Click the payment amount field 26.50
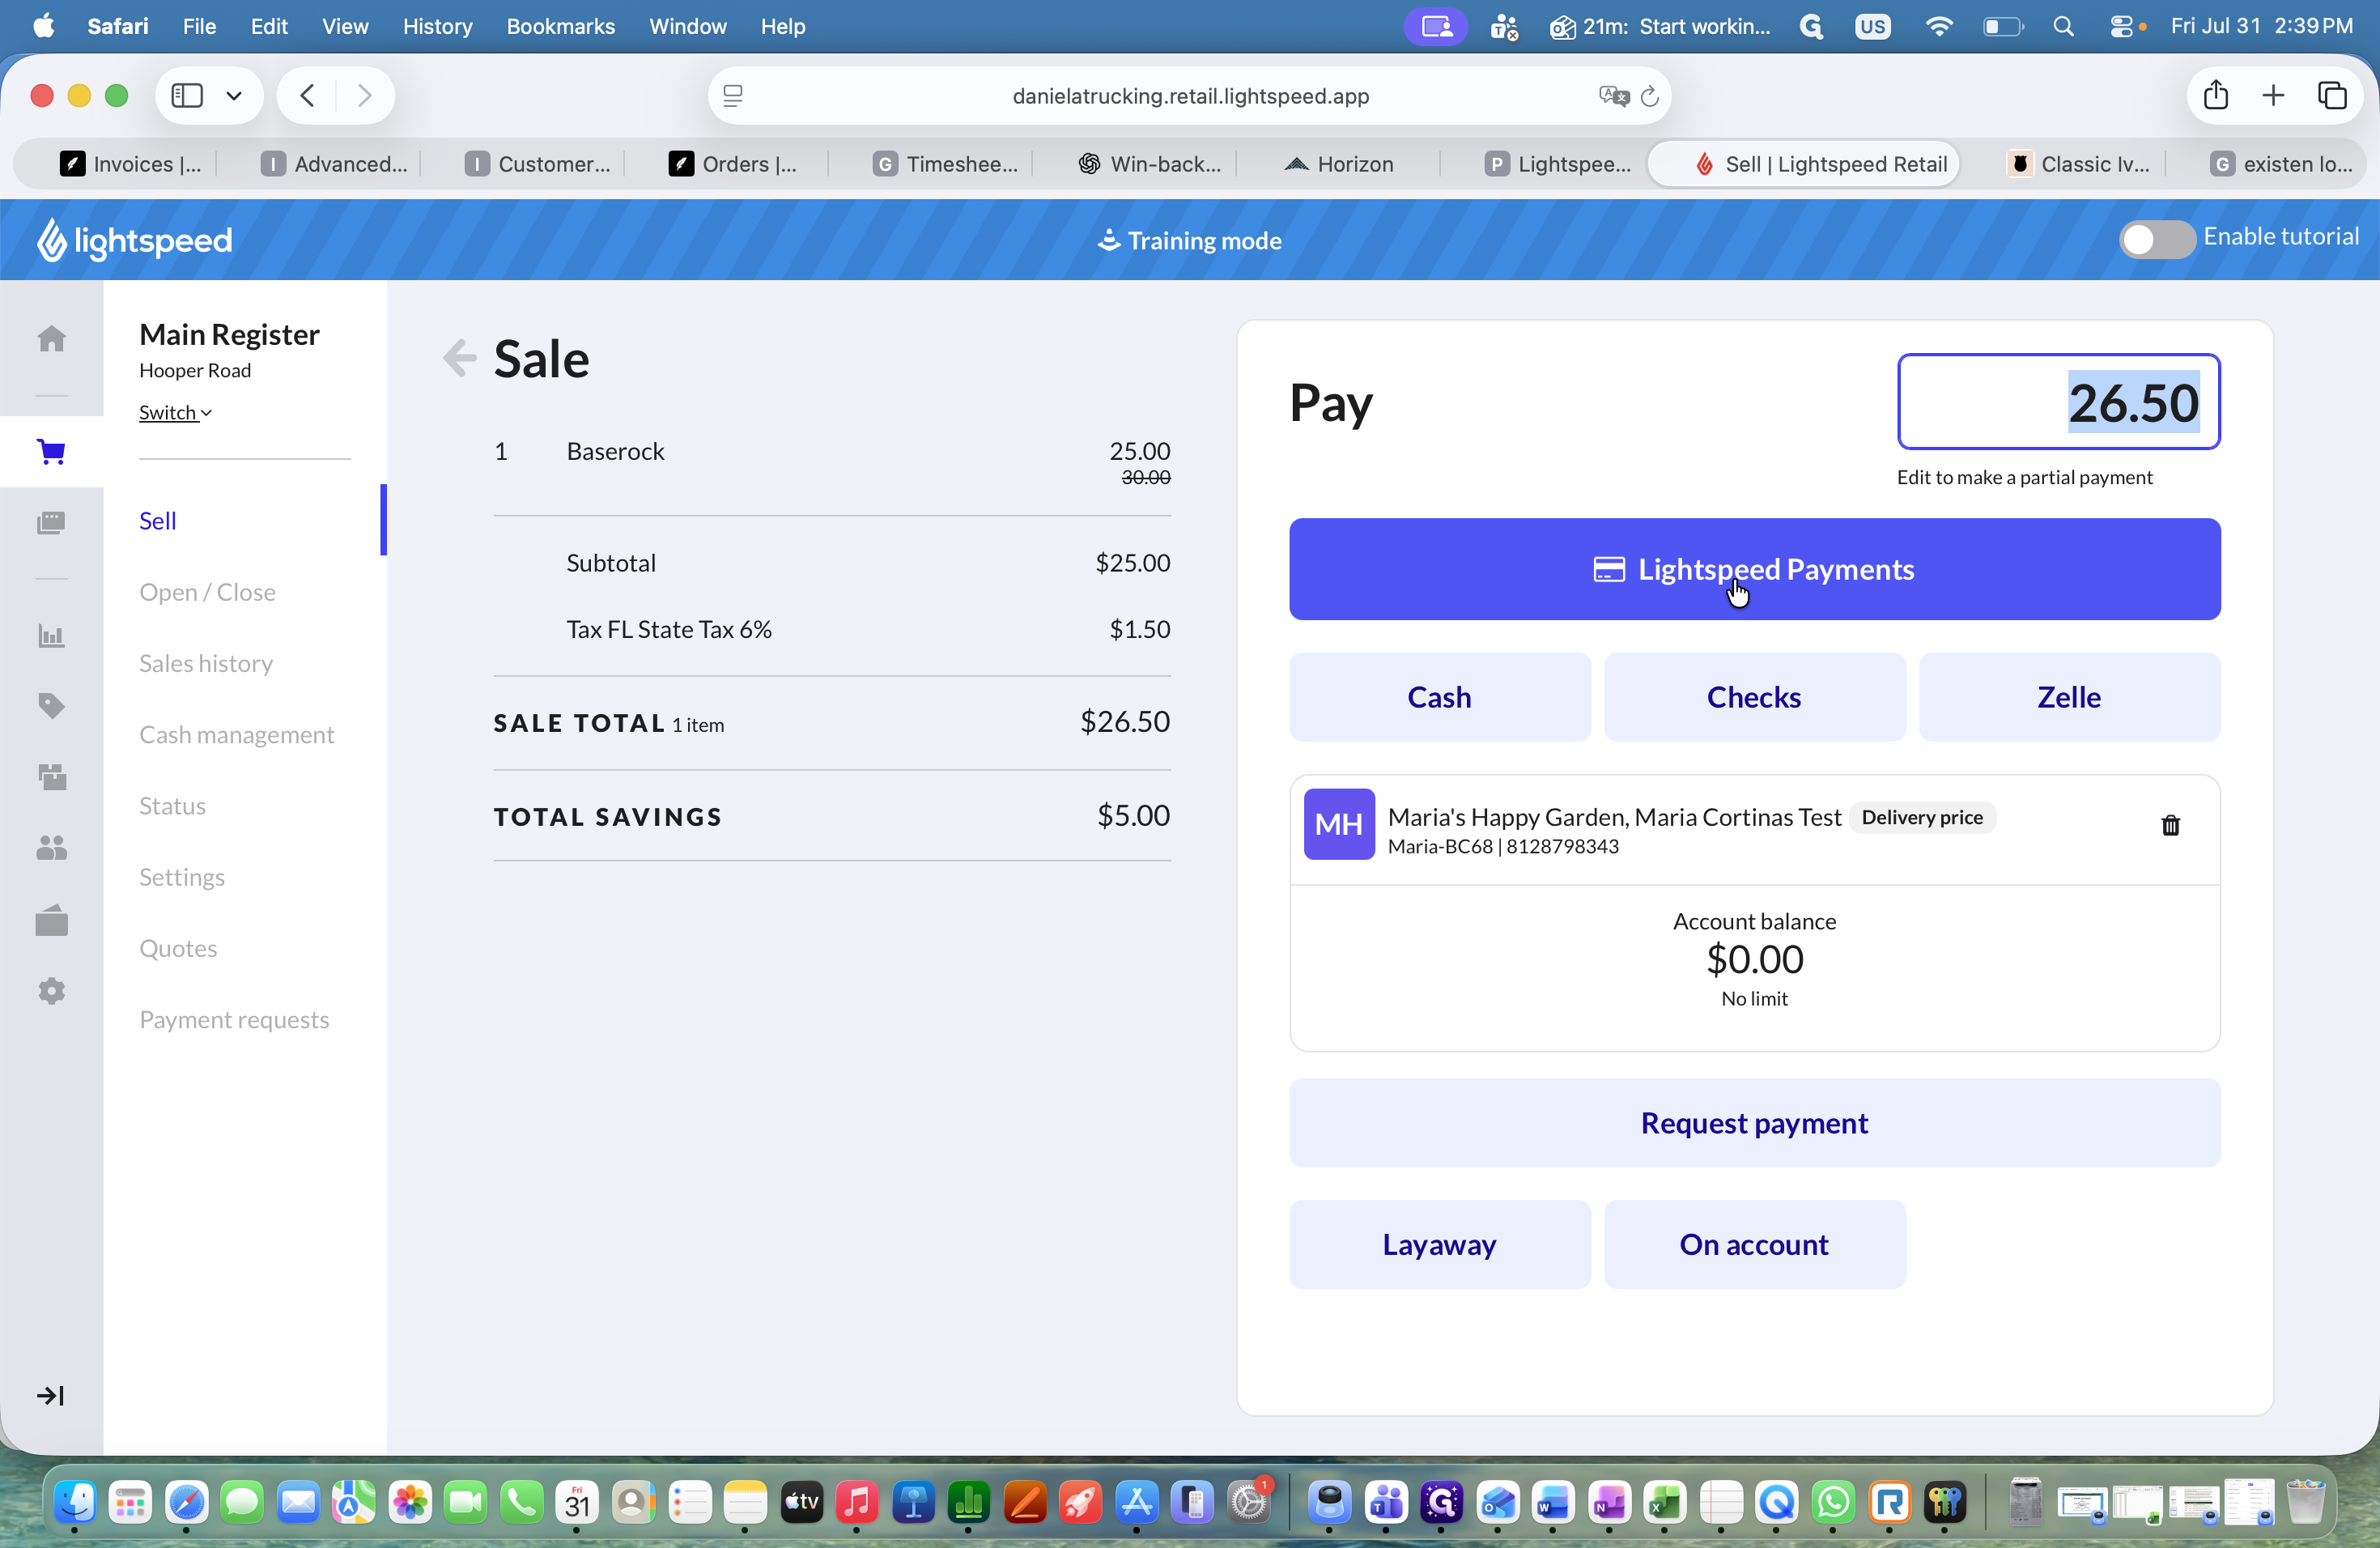The width and height of the screenshot is (2380, 1548). (x=2058, y=402)
